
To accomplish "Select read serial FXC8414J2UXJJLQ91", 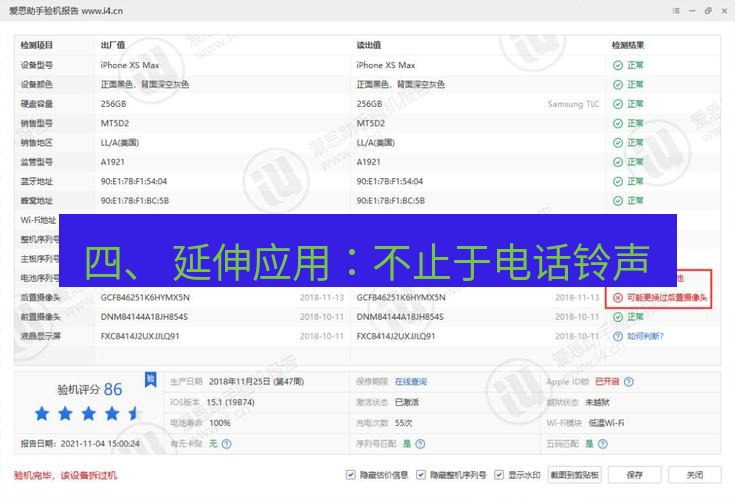I will click(396, 336).
